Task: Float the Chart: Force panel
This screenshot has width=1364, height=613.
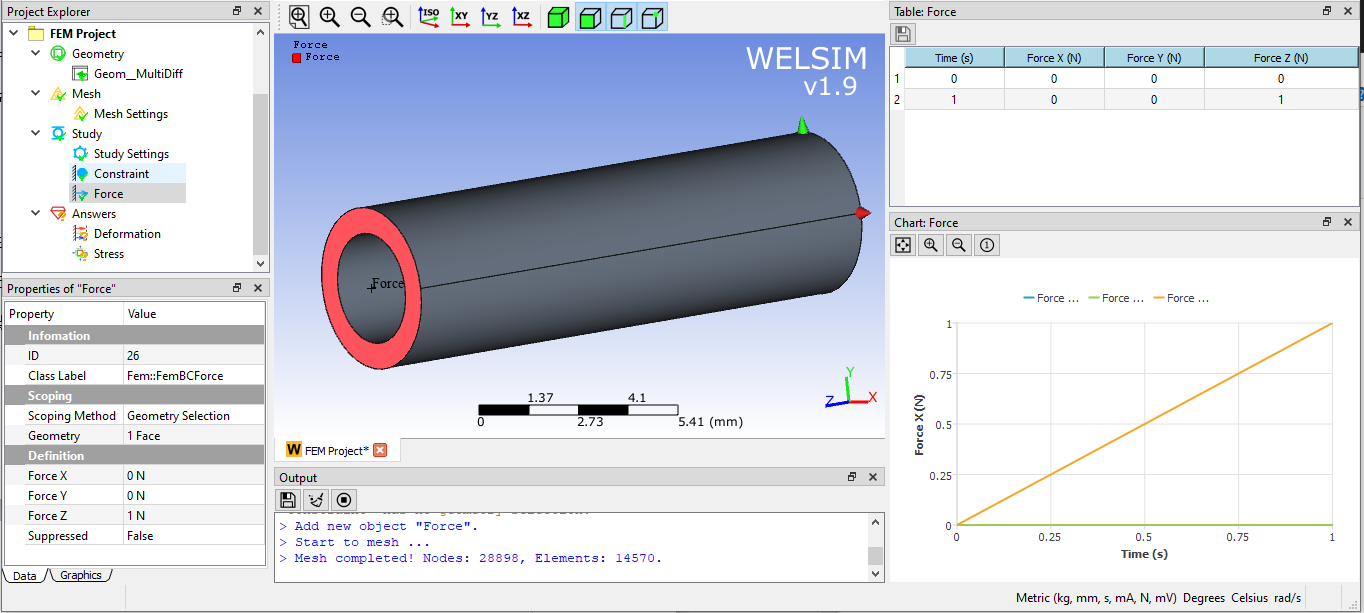Action: tap(1328, 222)
